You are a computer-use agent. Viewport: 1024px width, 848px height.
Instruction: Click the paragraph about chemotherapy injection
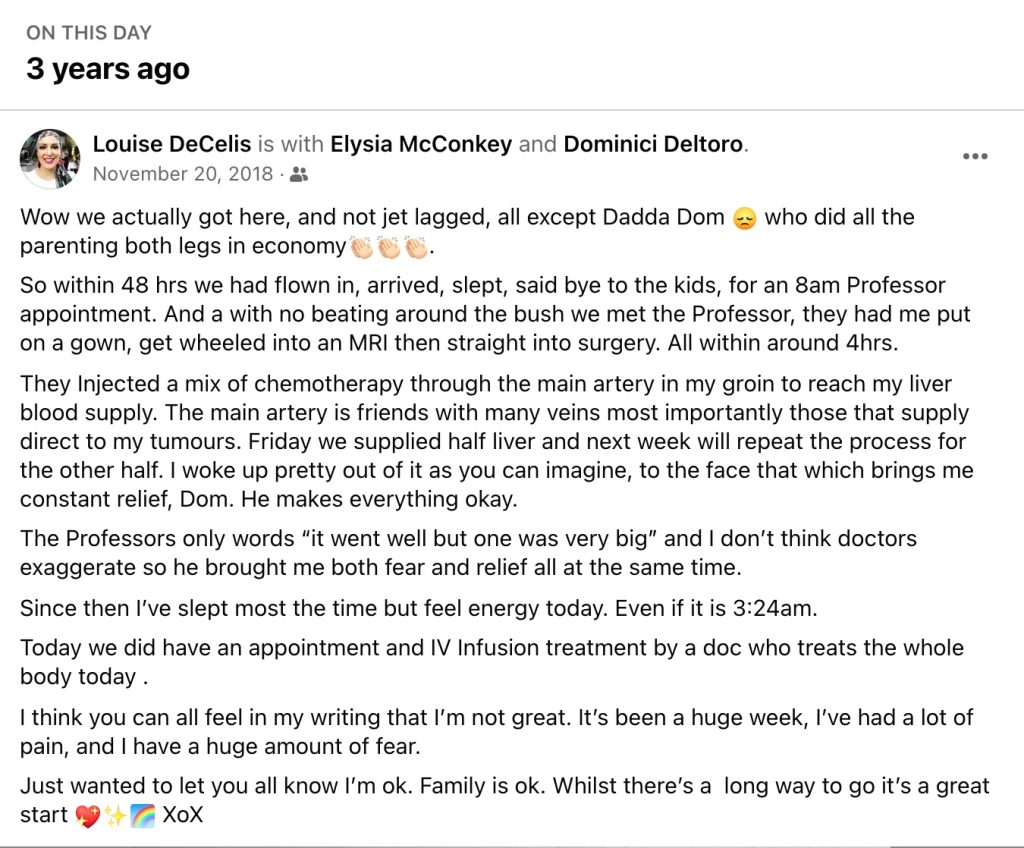click(497, 441)
